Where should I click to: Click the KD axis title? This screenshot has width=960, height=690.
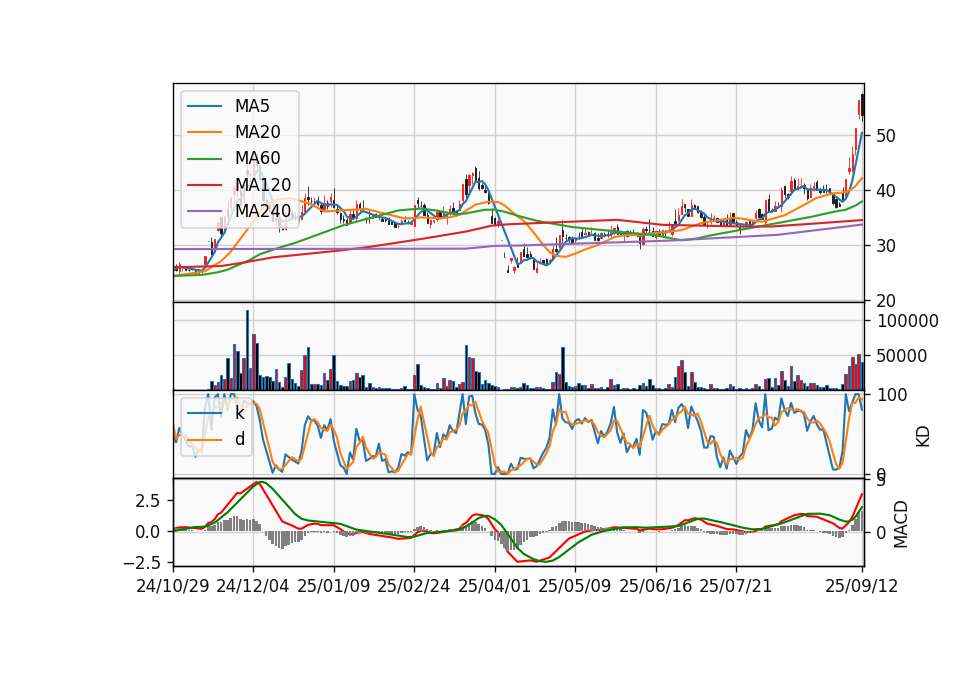923,437
